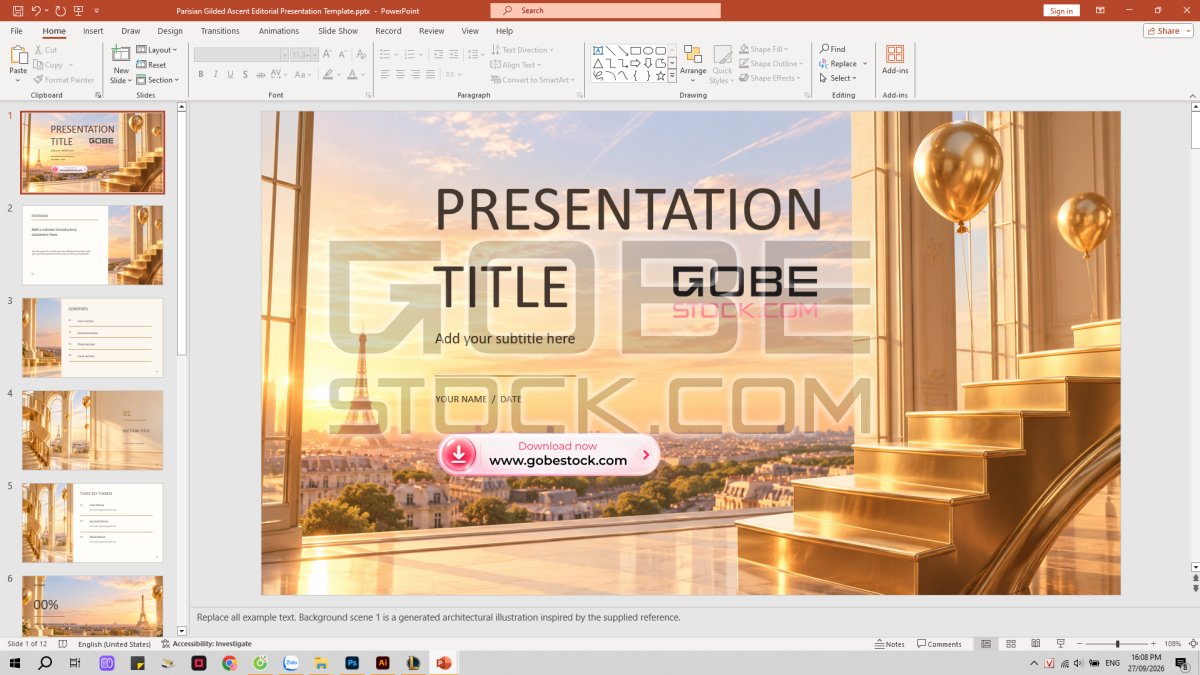
Task: Select the text box shape in the shapes gallery
Action: 598,50
